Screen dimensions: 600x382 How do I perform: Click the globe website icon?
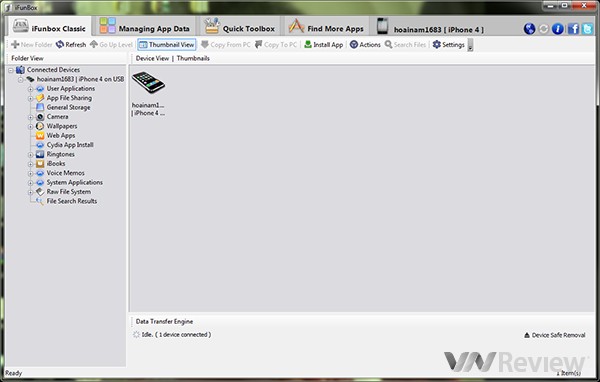point(530,29)
